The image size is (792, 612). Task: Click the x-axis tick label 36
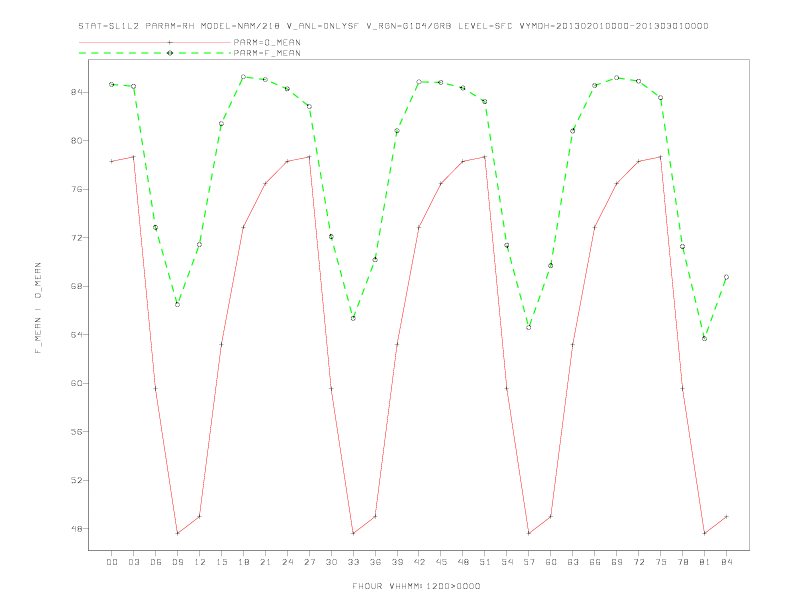(x=375, y=562)
